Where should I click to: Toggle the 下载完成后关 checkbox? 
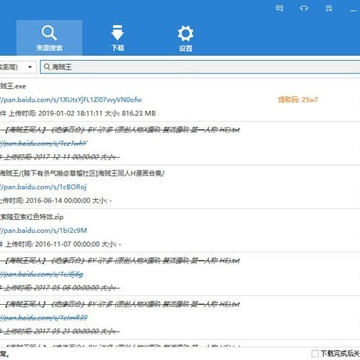click(x=315, y=353)
